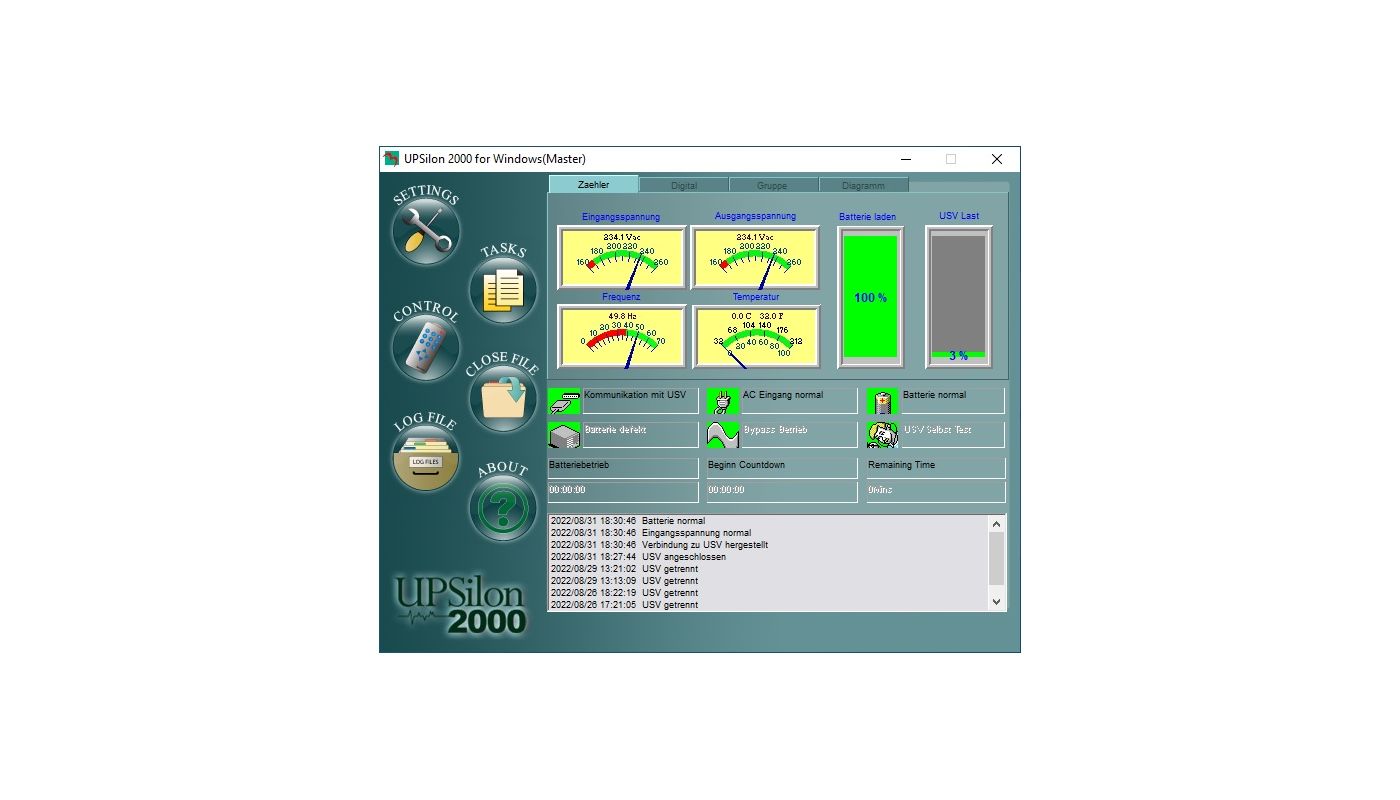Click the 'USV Selbst Test' status text
Viewport: 1400px width, 800px height.
(x=937, y=430)
